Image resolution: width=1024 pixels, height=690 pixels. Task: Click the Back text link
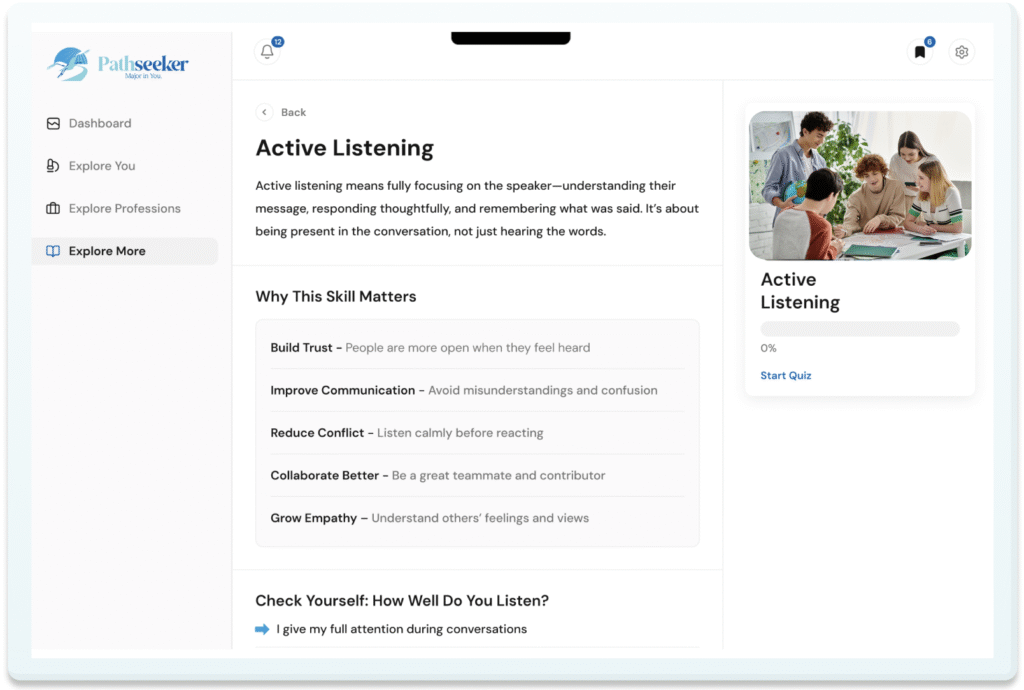pos(293,112)
